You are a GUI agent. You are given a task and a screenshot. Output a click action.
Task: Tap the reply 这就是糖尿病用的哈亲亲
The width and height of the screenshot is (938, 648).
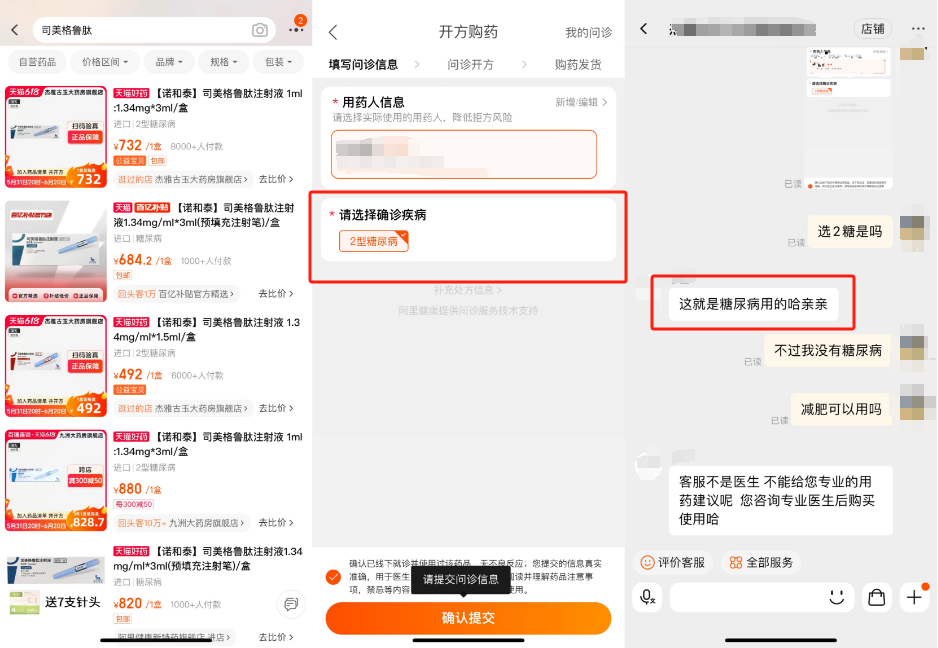[753, 304]
